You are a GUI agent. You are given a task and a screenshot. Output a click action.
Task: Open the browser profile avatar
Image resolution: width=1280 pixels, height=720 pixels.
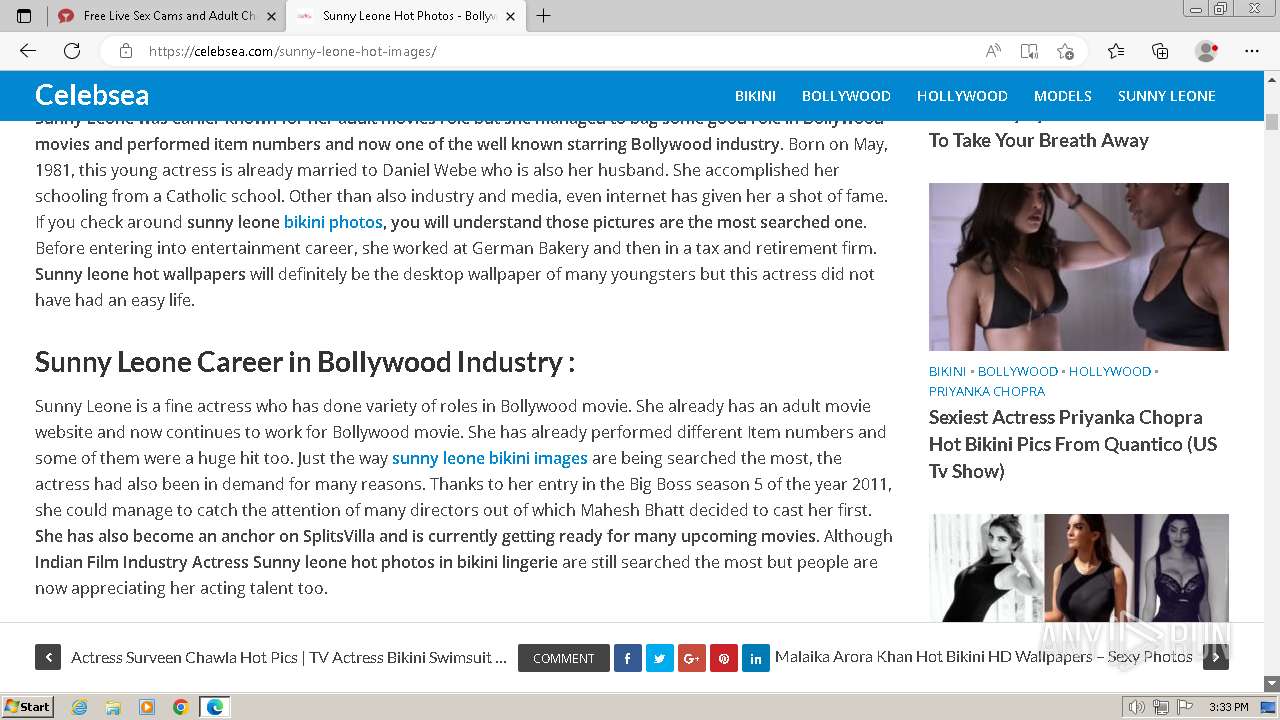(x=1206, y=51)
